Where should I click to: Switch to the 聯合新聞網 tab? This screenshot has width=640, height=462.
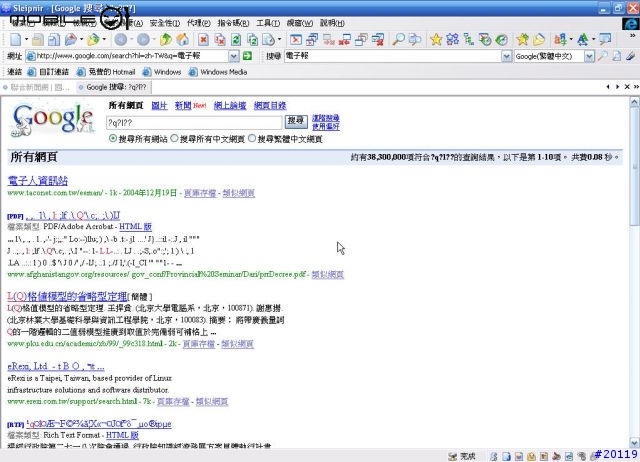[x=38, y=87]
